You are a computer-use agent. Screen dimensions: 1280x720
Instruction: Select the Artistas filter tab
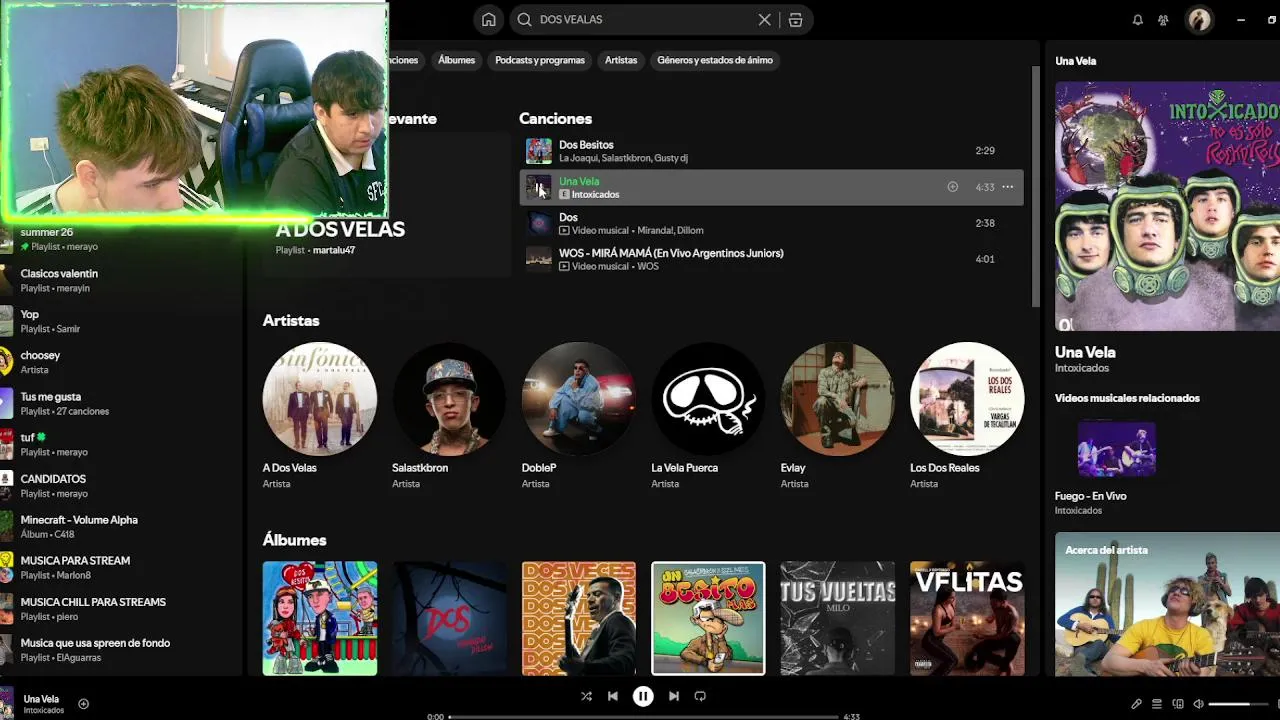point(621,60)
